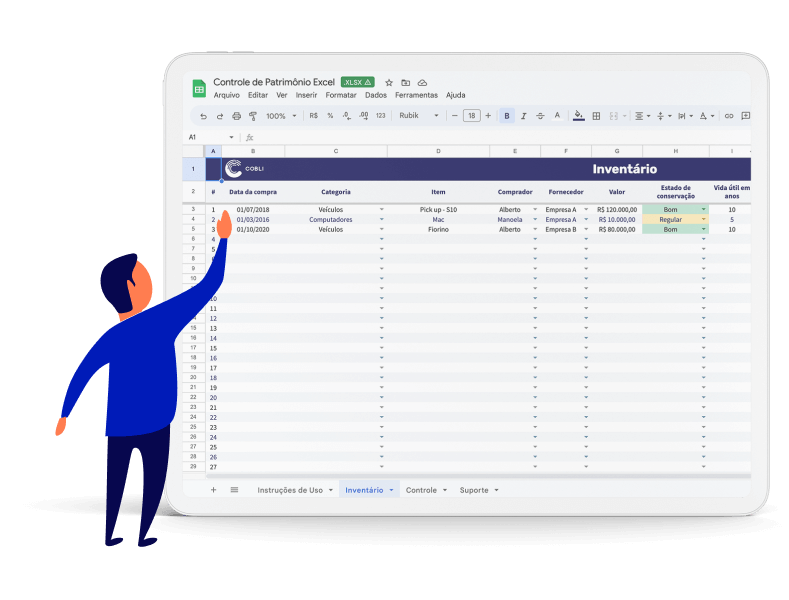Increase decimal places
The height and width of the screenshot is (600, 789).
364,116
